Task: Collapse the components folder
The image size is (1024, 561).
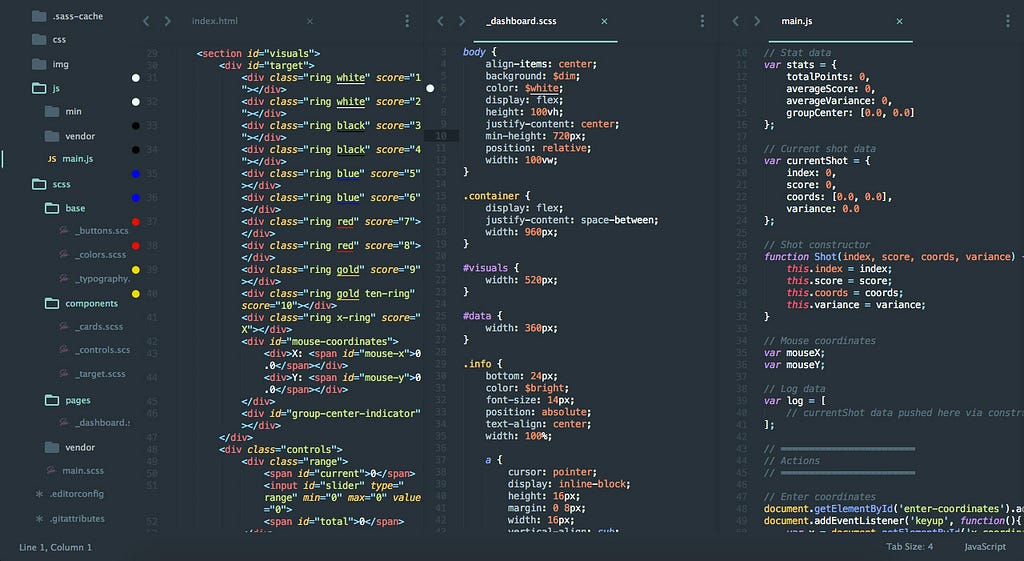Action: point(82,304)
